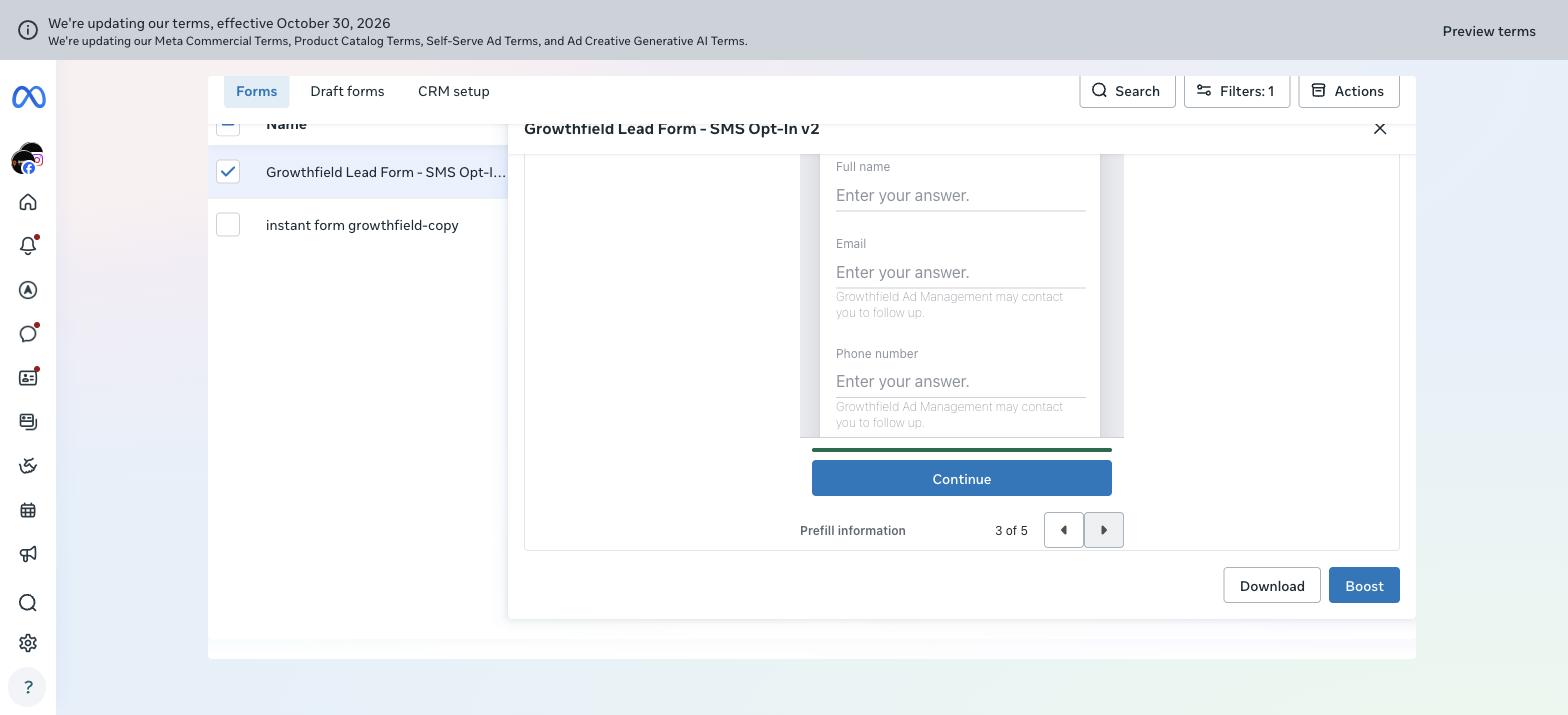The image size is (1568, 715).
Task: Click the Full name answer field
Action: 961,195
